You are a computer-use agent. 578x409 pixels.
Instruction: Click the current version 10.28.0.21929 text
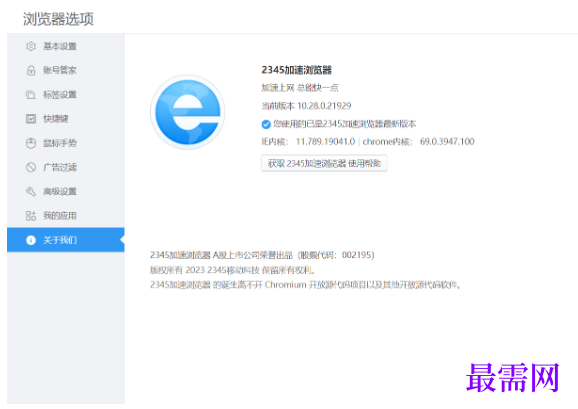306,106
